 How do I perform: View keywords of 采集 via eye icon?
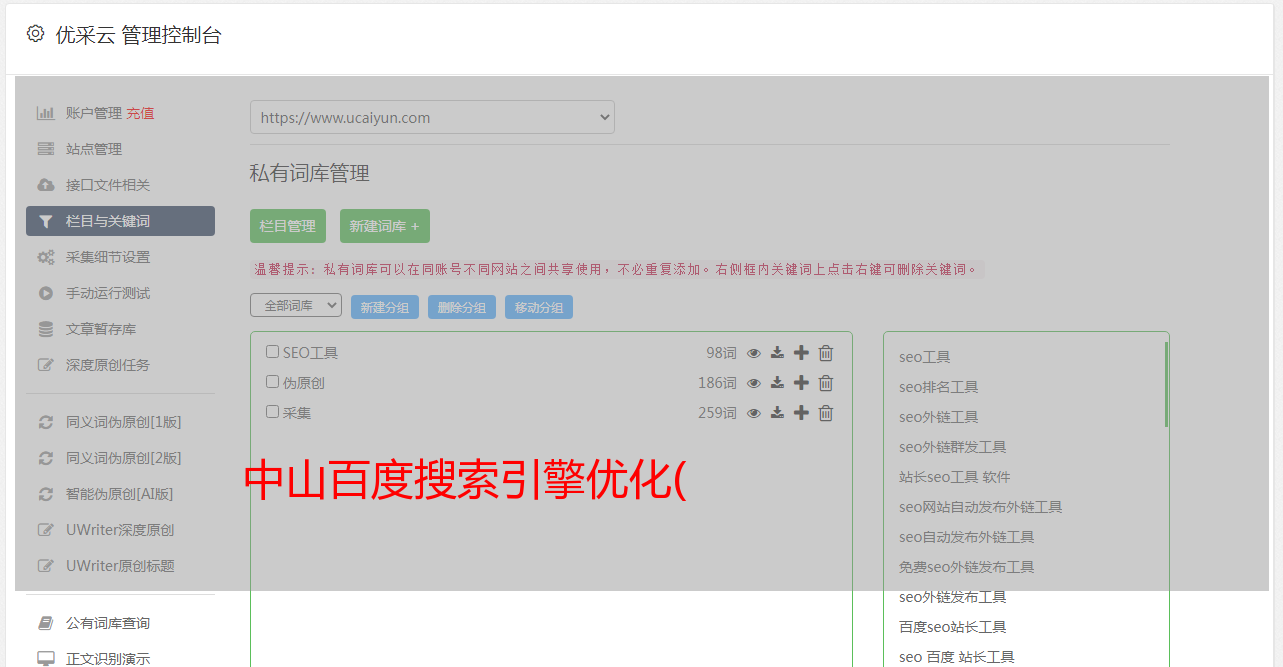point(754,413)
